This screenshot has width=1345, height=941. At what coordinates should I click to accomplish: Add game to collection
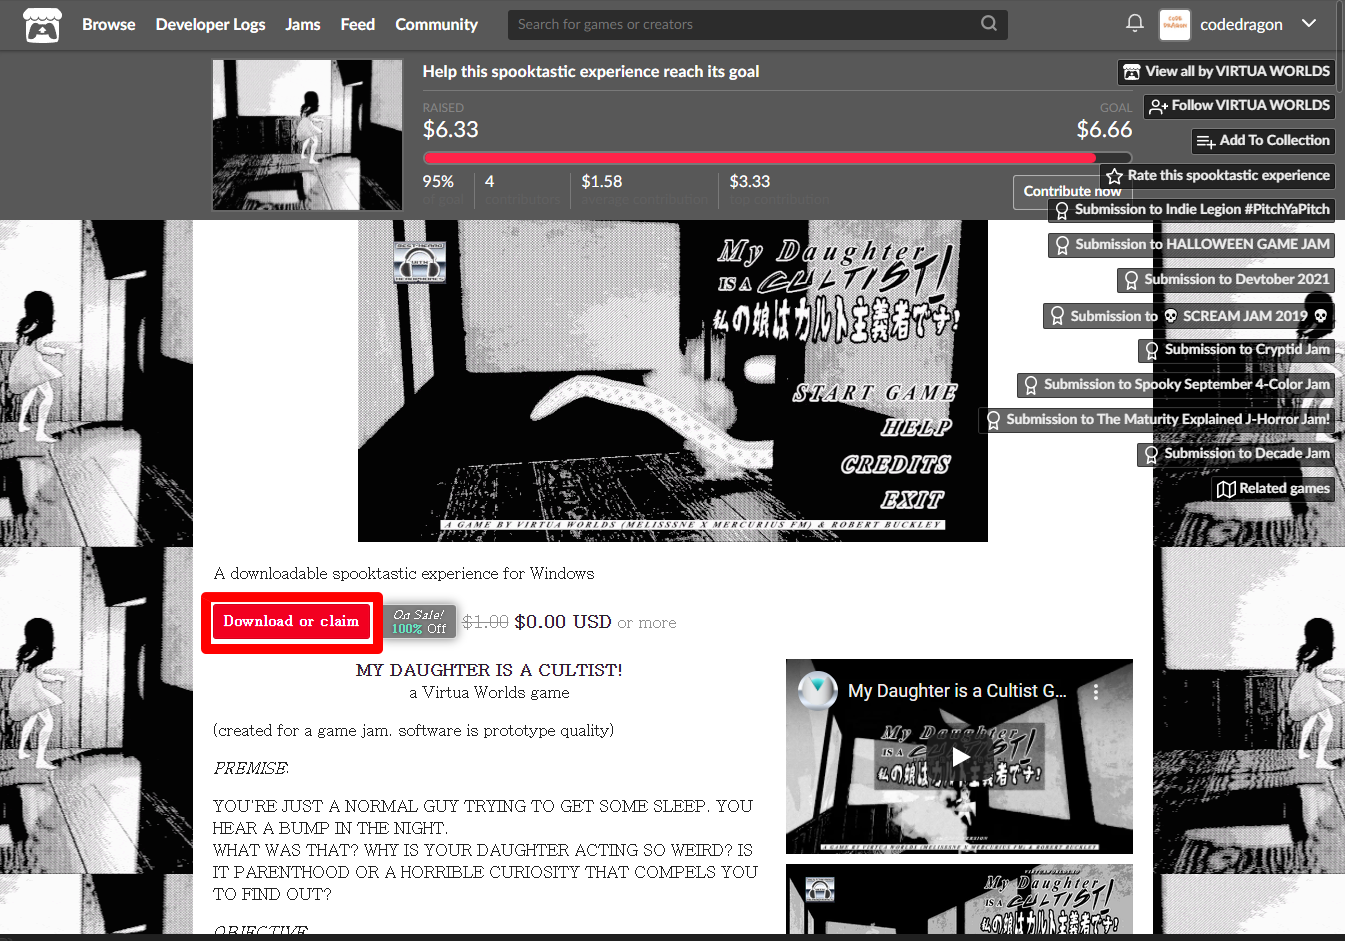click(1263, 141)
